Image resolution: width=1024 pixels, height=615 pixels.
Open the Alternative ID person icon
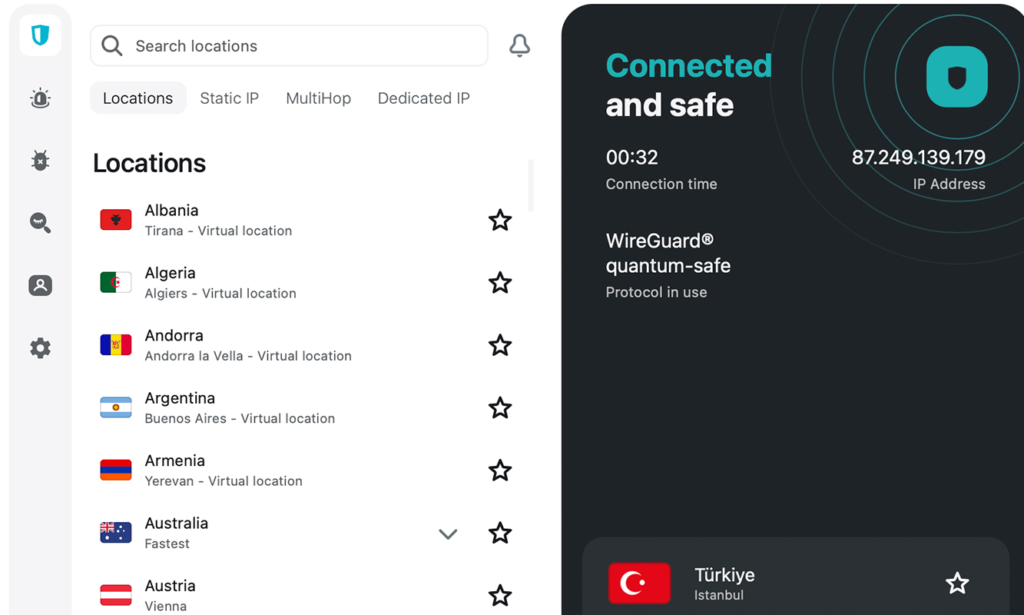40,286
